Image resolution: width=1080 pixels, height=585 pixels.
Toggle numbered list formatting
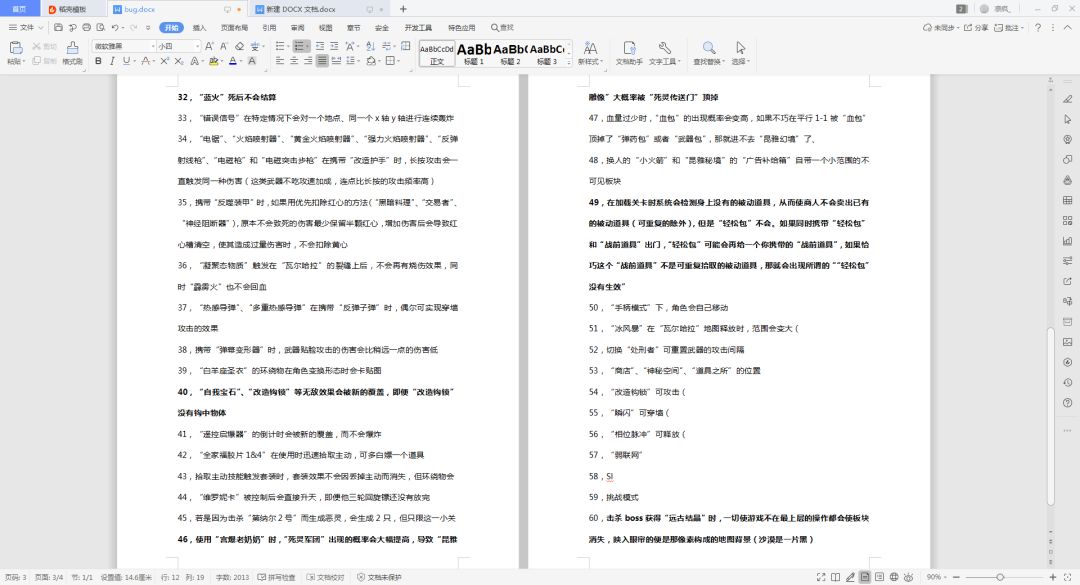(300, 46)
